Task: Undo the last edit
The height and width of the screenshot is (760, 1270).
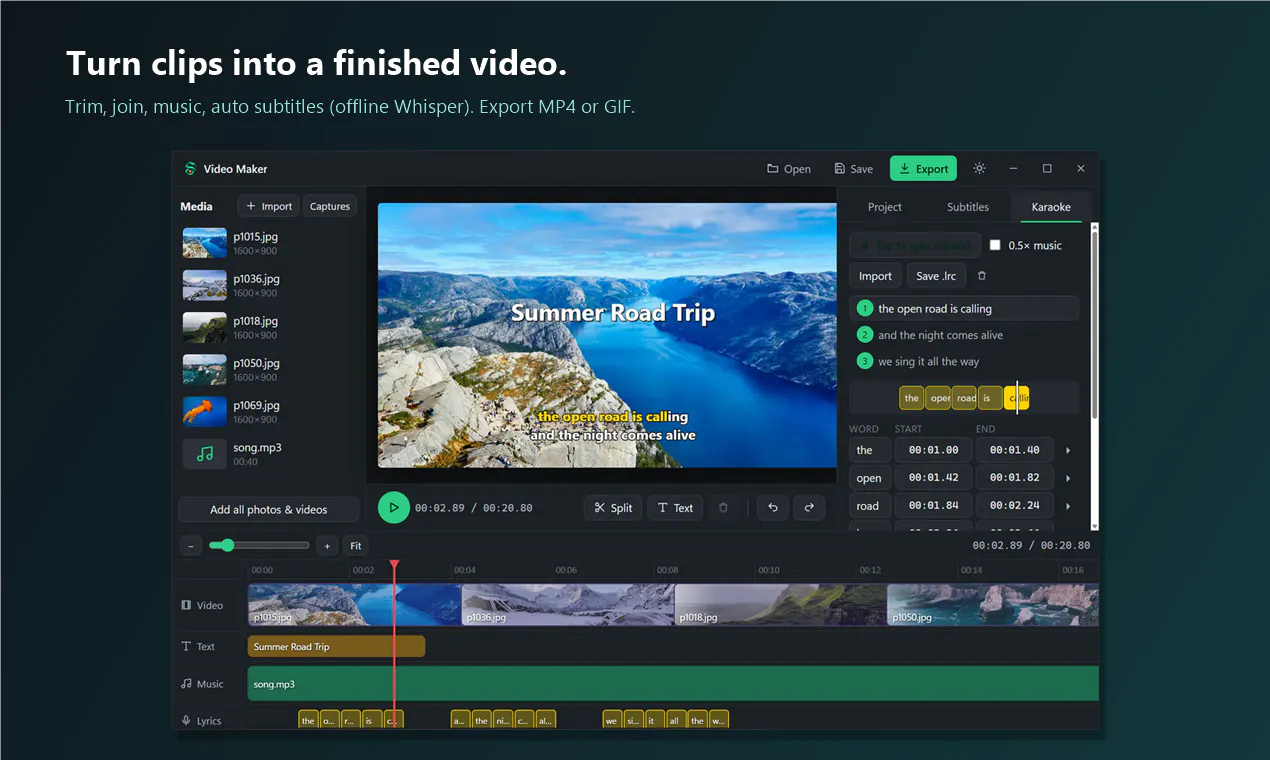Action: 773,508
